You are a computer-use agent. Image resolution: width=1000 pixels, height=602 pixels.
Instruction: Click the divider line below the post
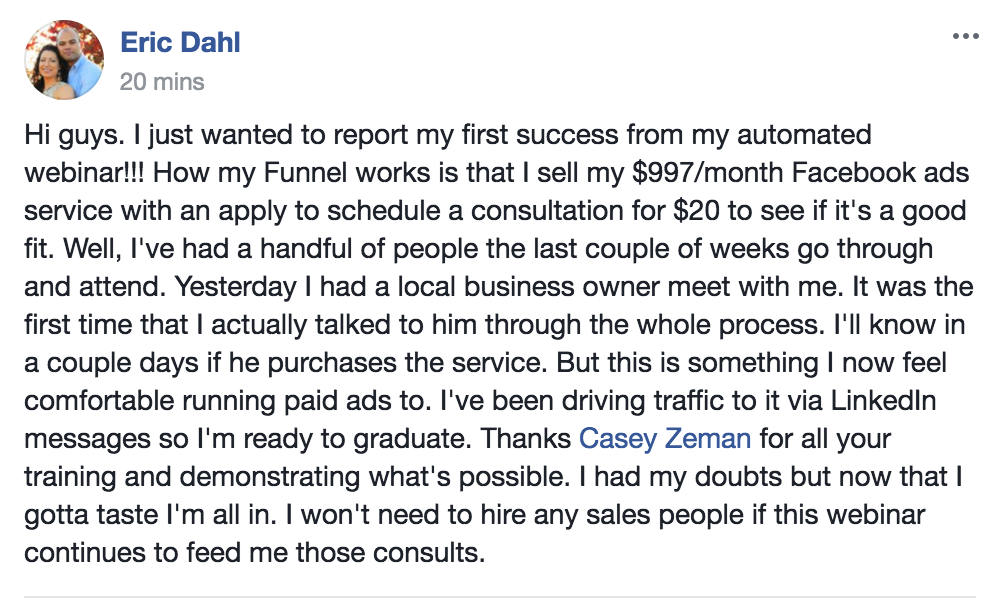(x=500, y=597)
